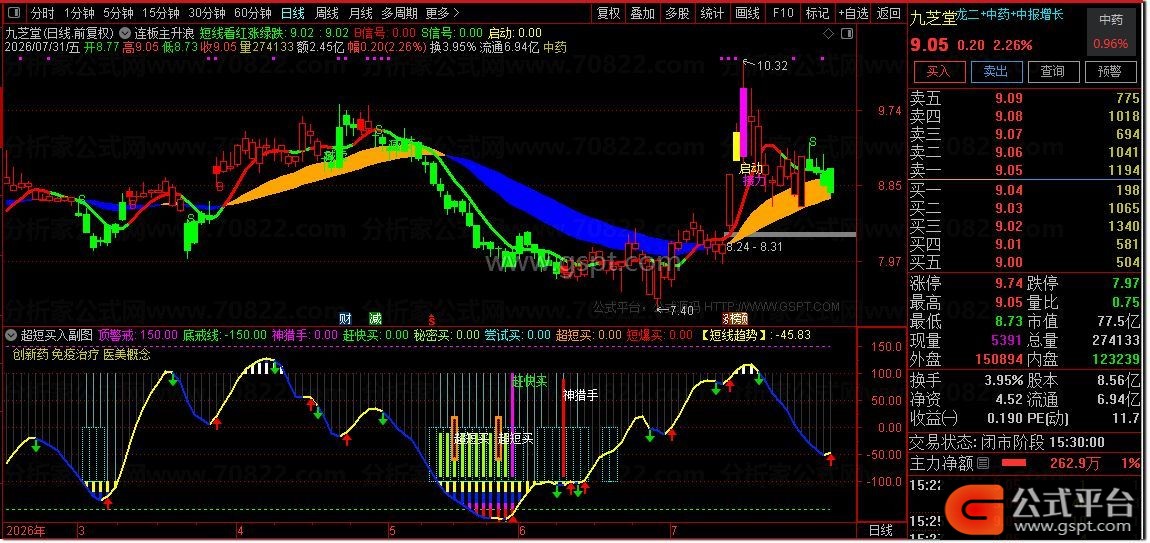Click the 接力 signal label on chart
The image size is (1150, 543).
(x=754, y=179)
